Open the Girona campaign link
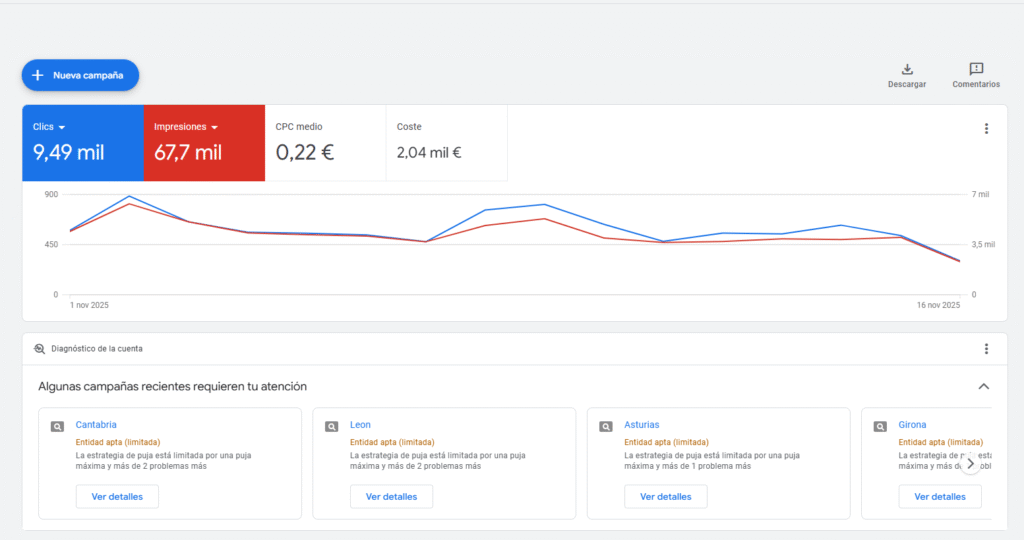Image resolution: width=1024 pixels, height=540 pixels. point(912,424)
